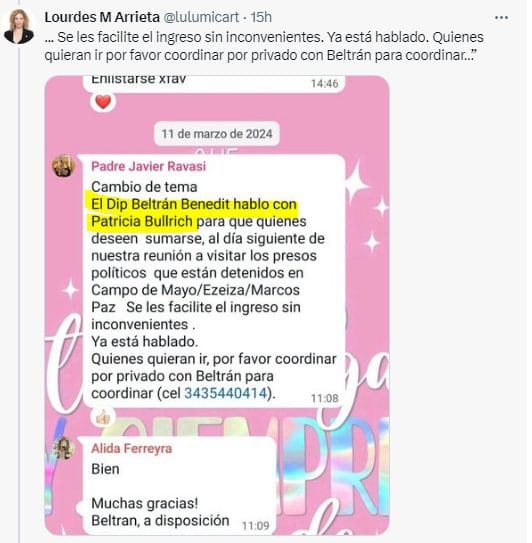
Task: Open Alida Ferreyra's avatar
Action: tap(64, 448)
